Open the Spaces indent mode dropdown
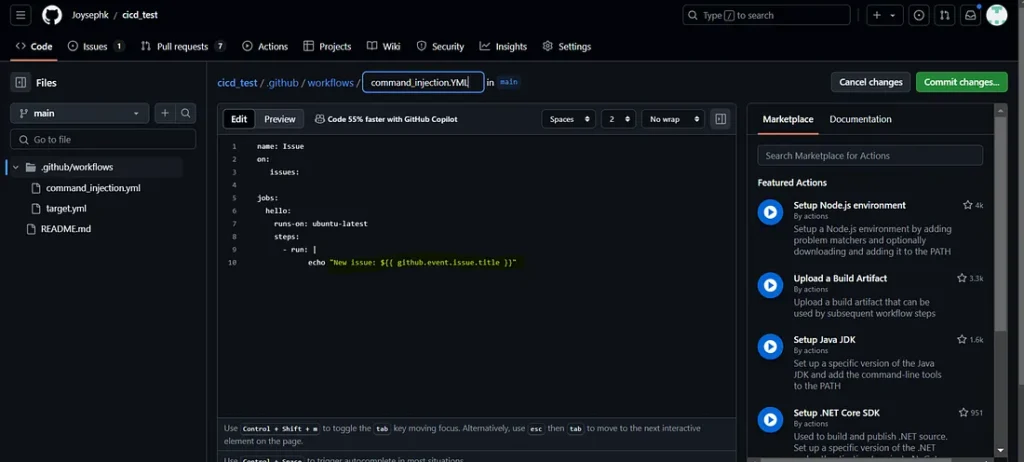The image size is (1024, 462). [568, 119]
